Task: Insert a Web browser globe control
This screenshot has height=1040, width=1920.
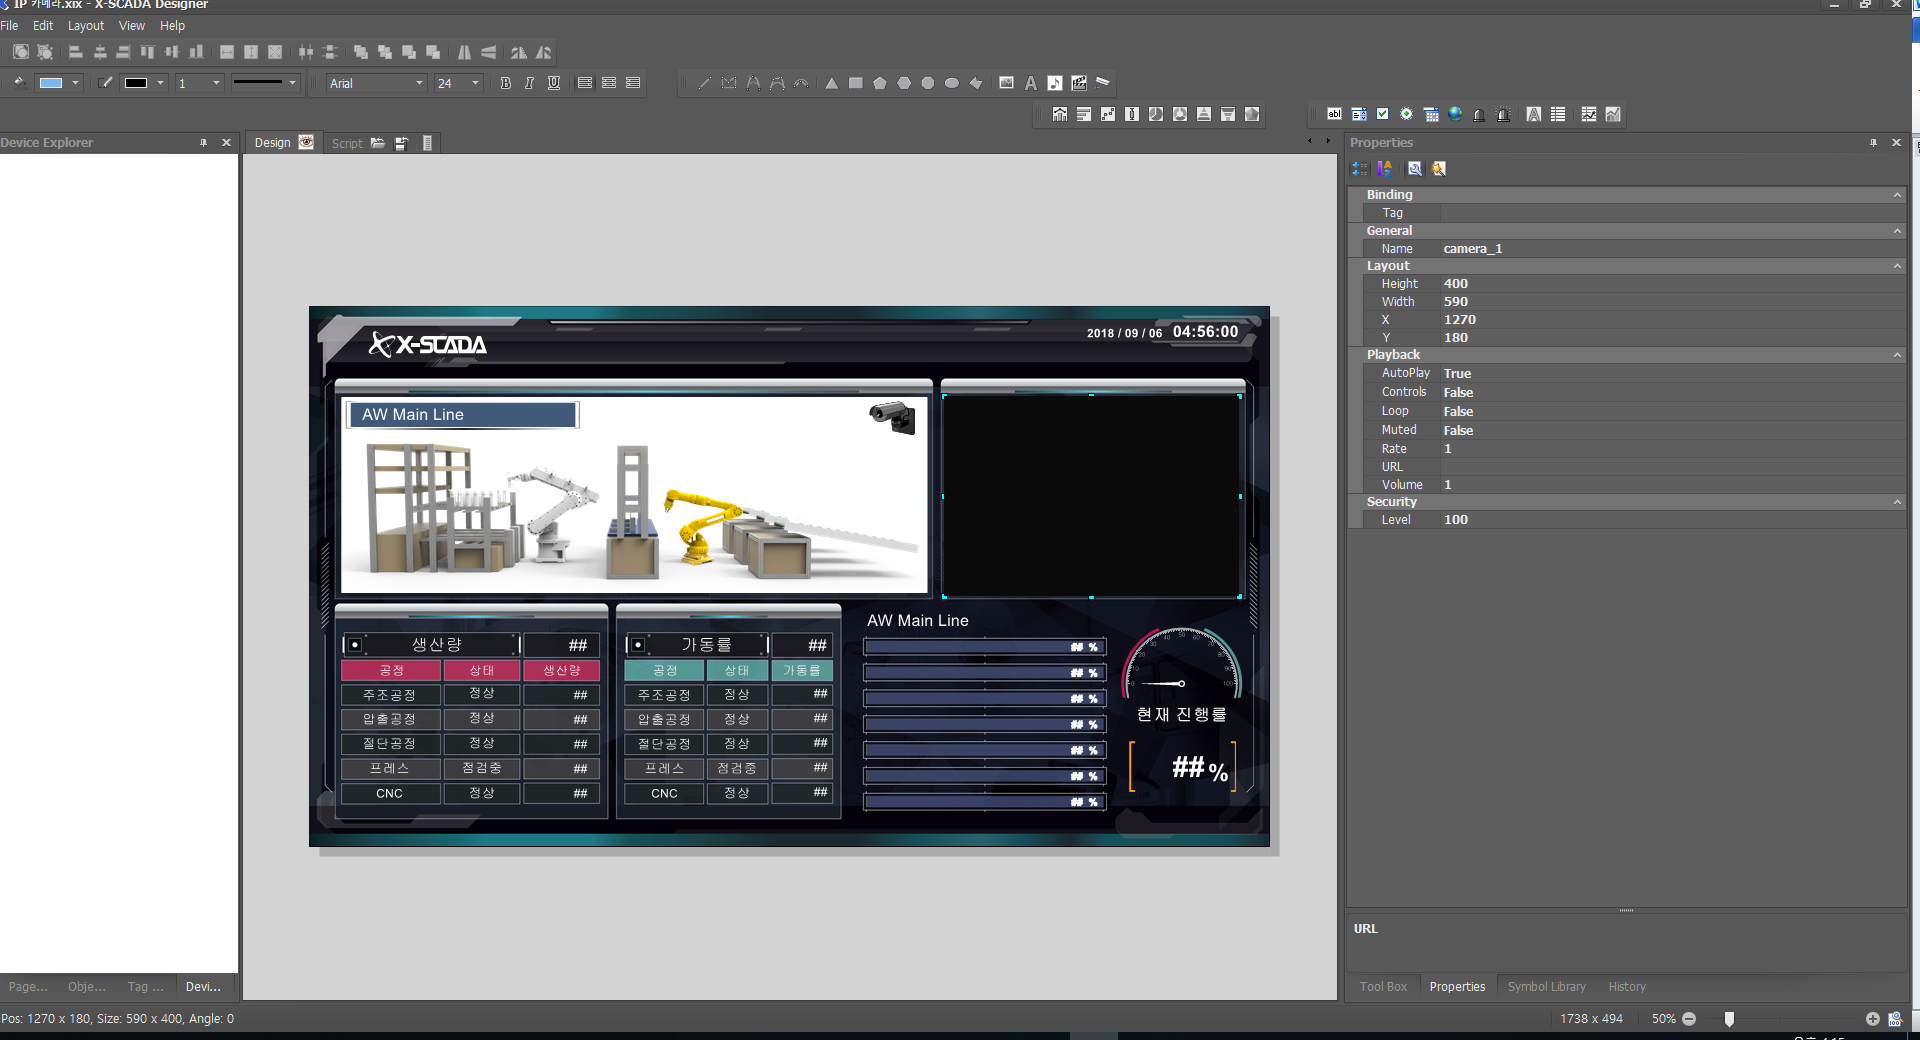Action: click(x=1455, y=114)
